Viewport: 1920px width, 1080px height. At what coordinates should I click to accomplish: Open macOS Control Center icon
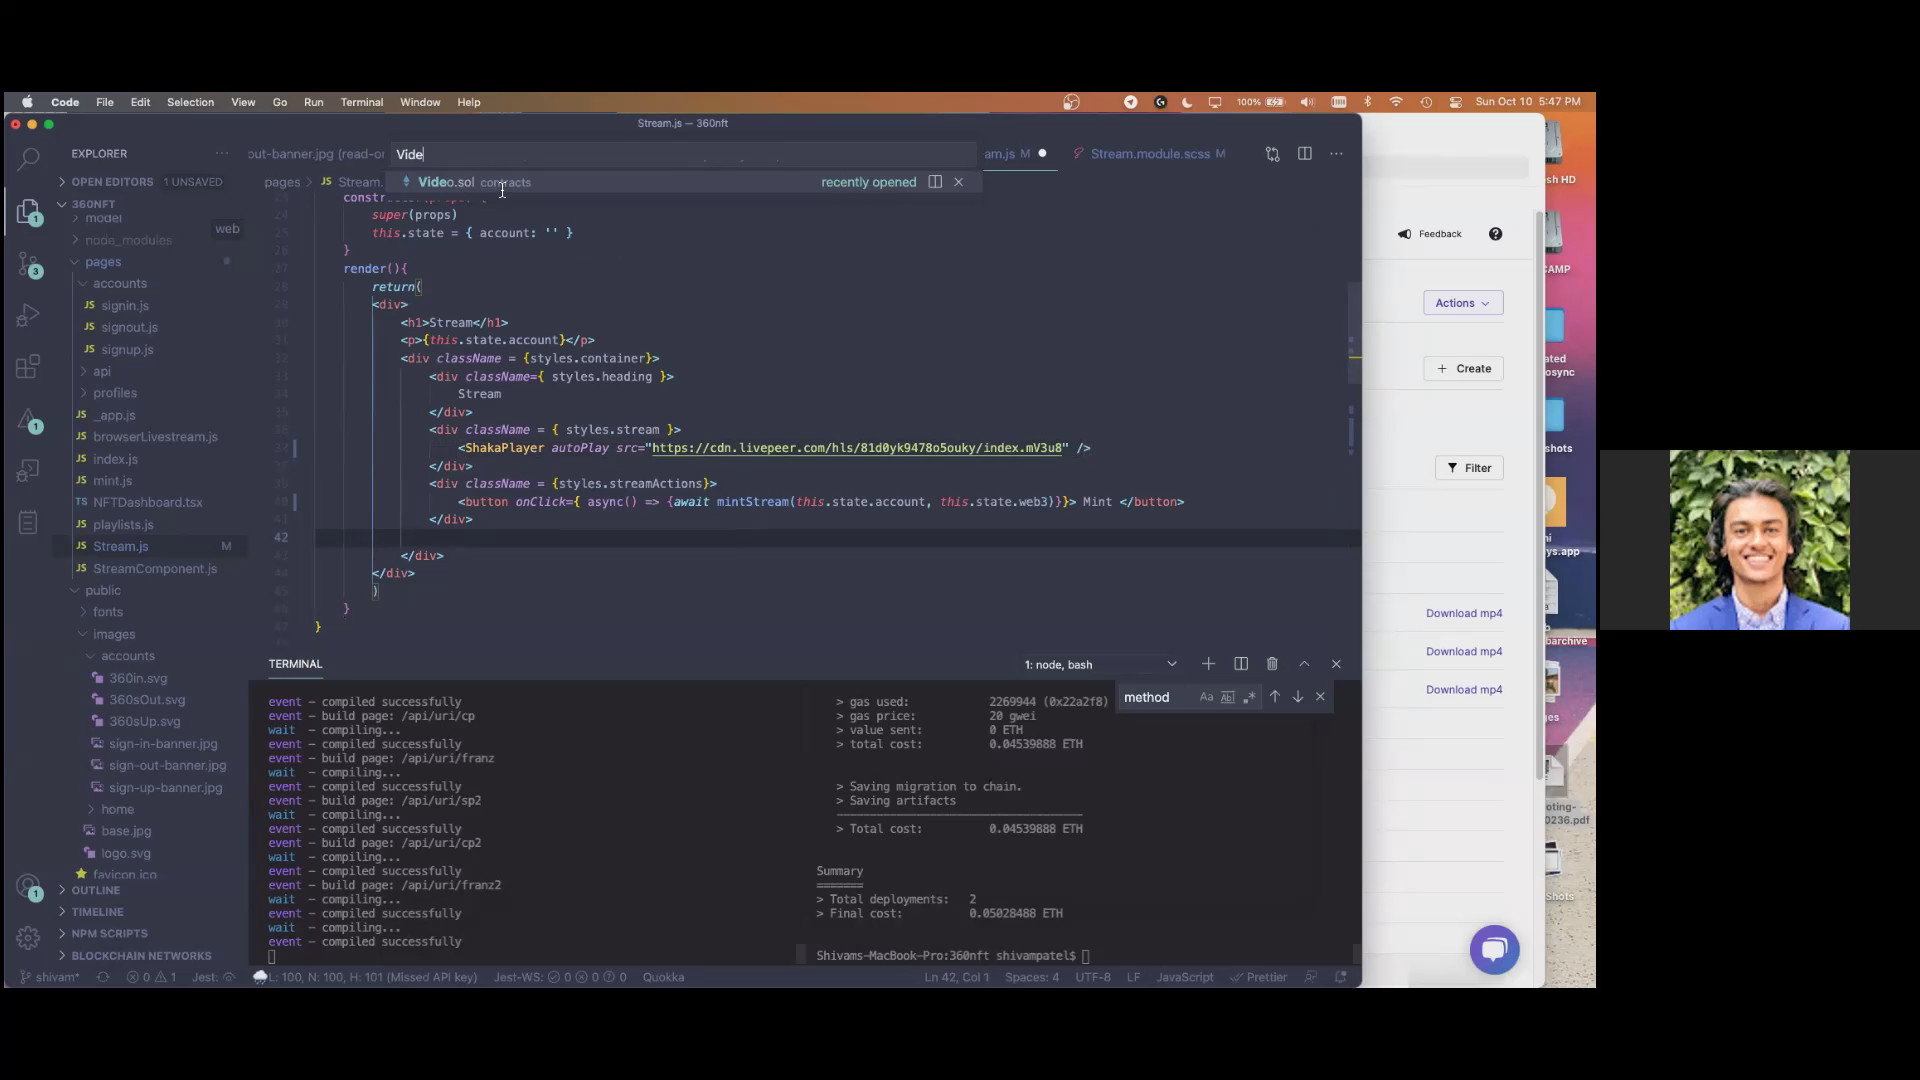[1456, 102]
